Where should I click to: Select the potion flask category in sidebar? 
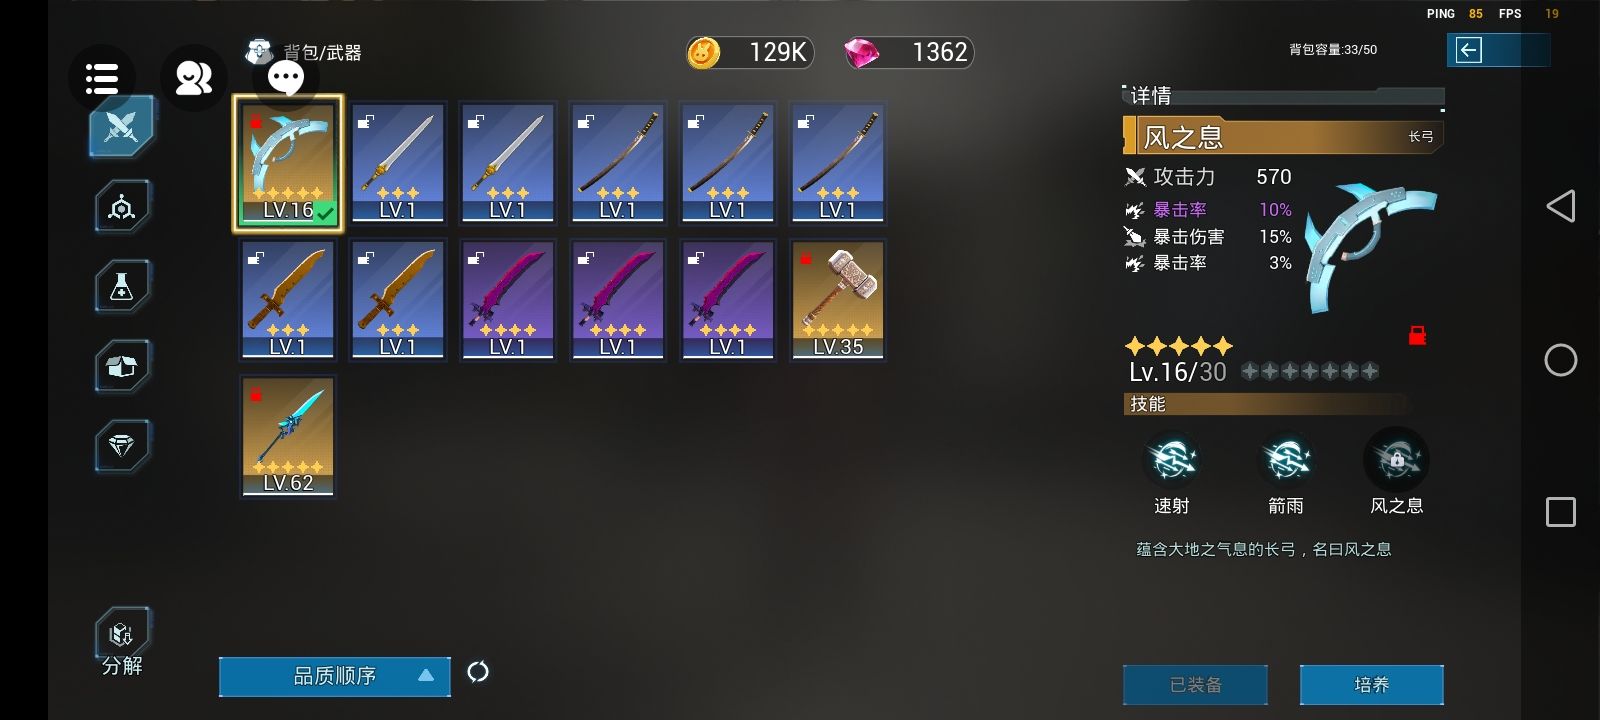pos(122,286)
